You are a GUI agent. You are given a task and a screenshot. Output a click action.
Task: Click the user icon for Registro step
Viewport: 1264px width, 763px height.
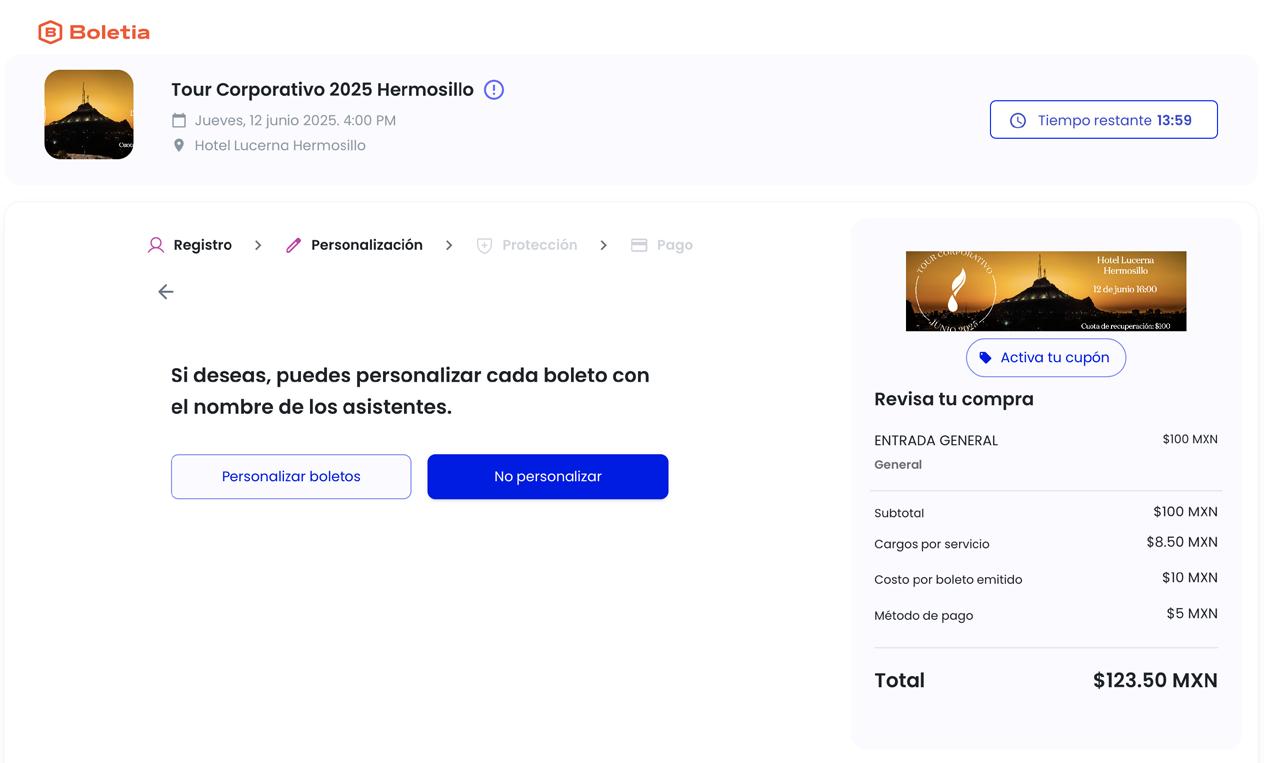pyautogui.click(x=156, y=245)
